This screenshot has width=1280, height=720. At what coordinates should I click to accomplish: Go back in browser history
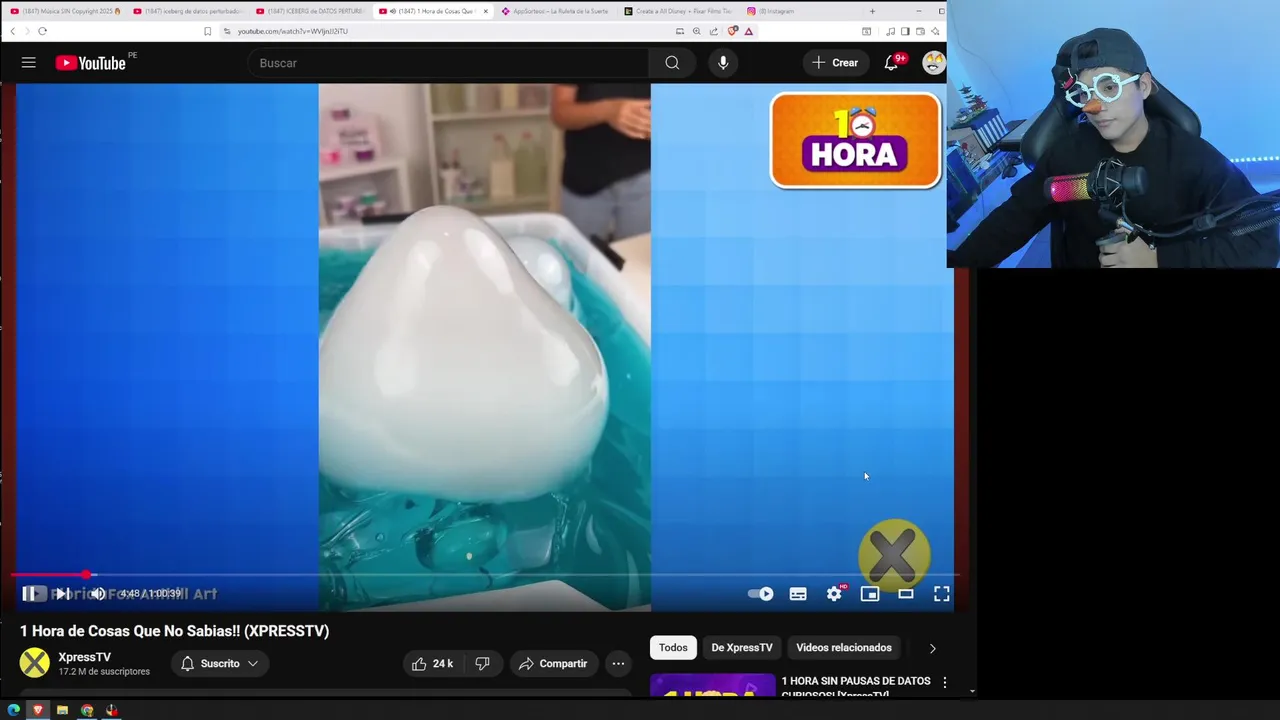12,31
